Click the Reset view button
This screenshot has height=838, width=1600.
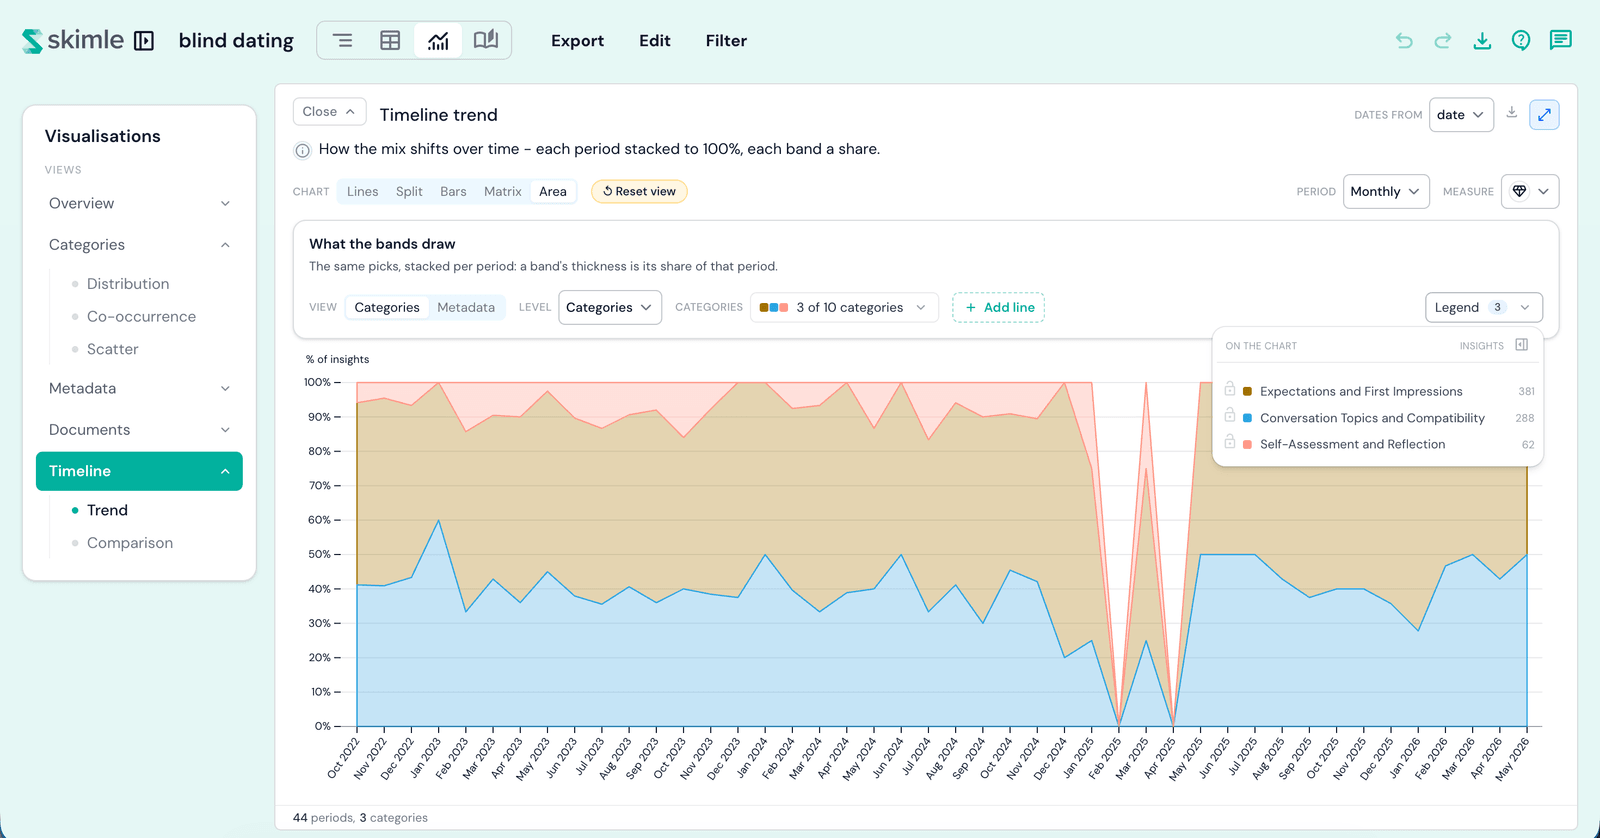pos(639,191)
